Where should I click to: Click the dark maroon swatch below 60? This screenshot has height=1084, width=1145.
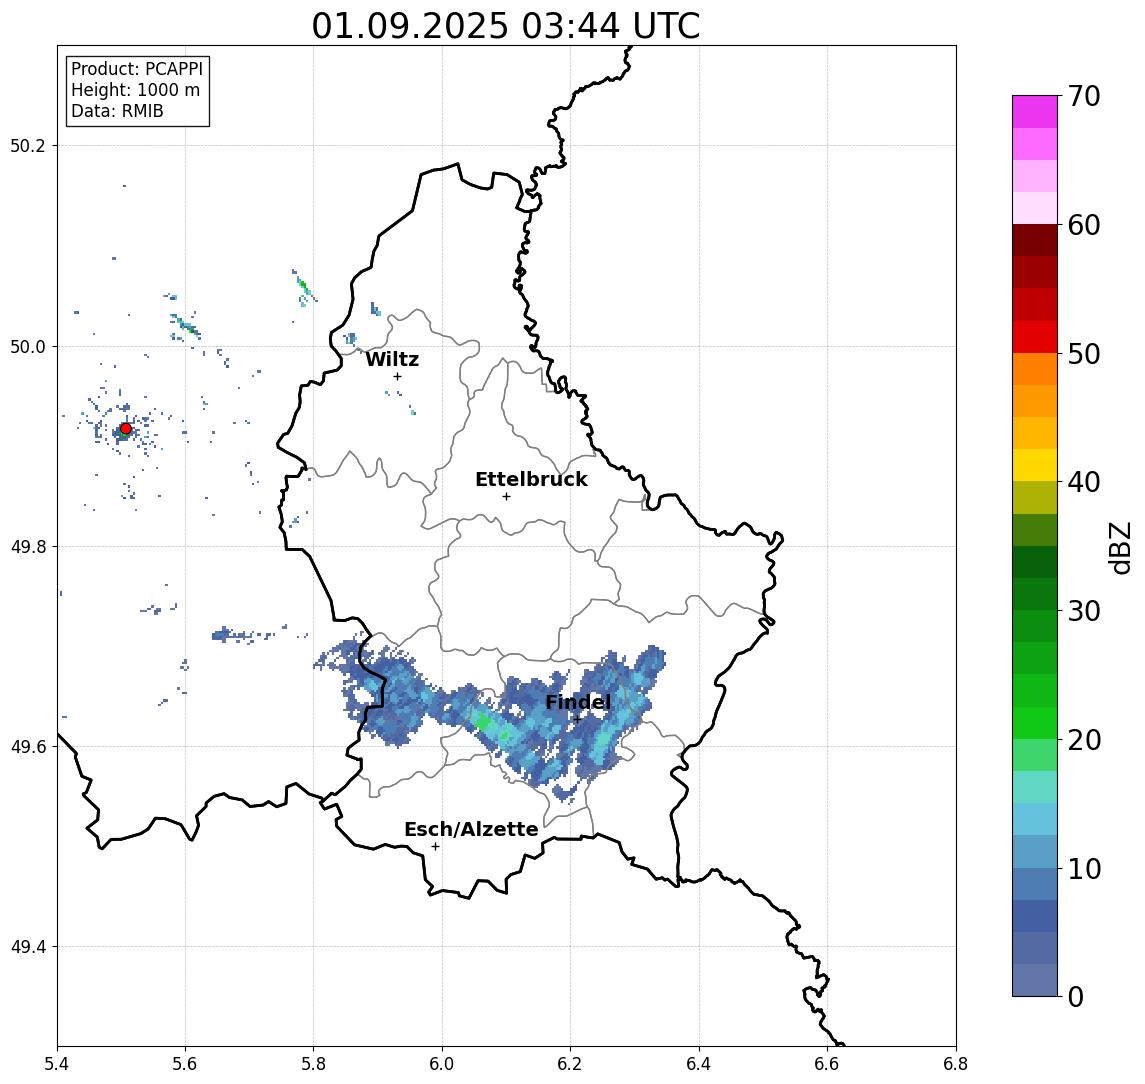point(1035,240)
